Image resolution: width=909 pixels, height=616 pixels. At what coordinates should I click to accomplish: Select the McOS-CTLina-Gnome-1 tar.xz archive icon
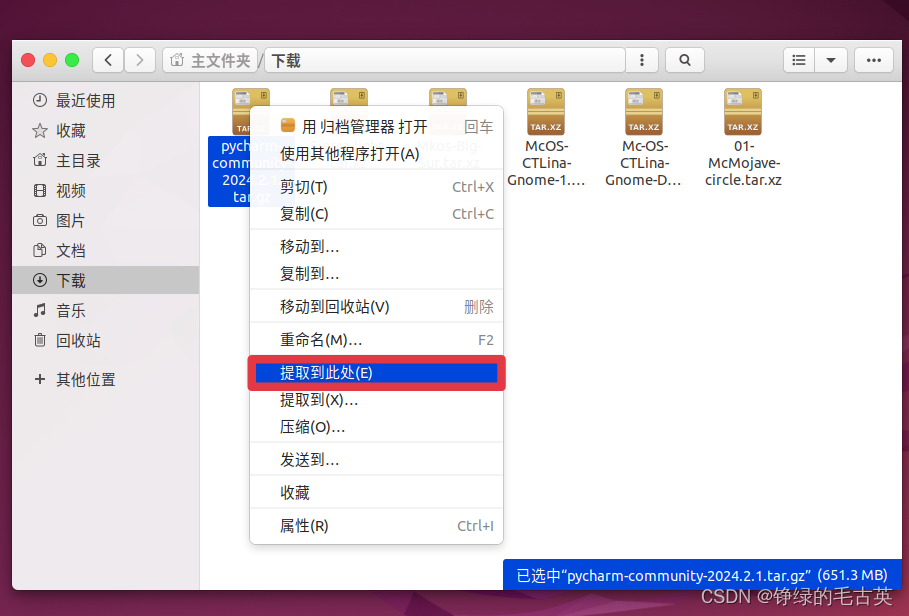coord(546,111)
